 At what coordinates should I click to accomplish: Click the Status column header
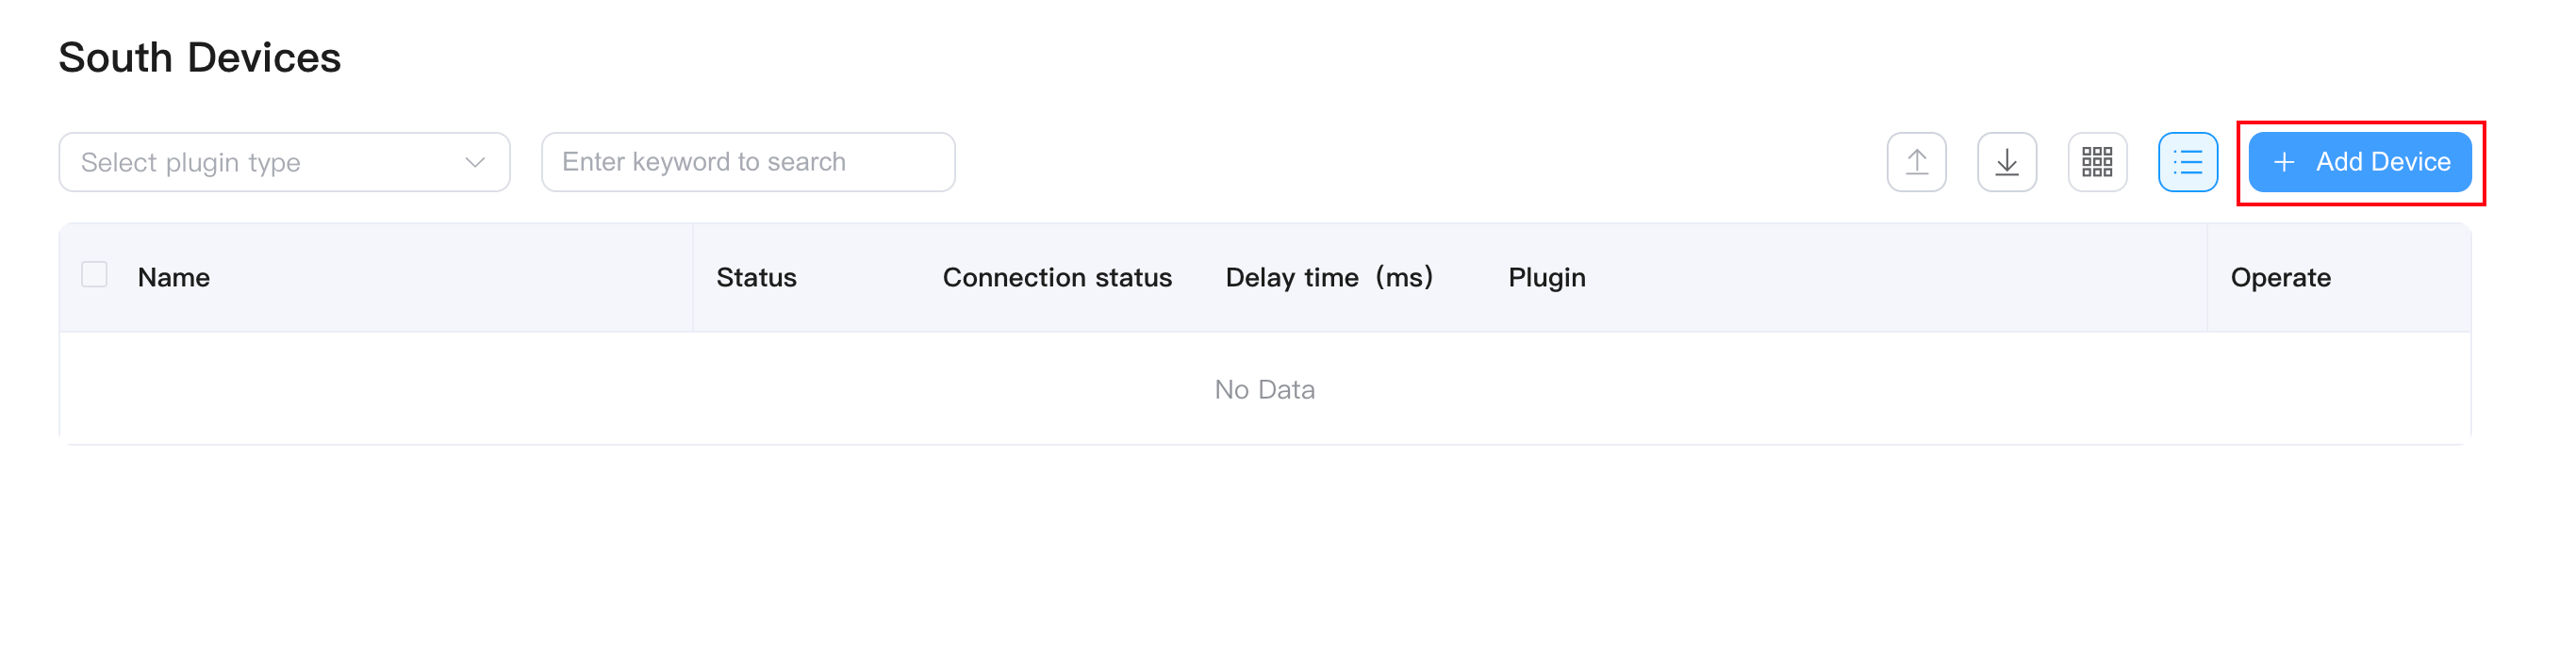pyautogui.click(x=756, y=278)
